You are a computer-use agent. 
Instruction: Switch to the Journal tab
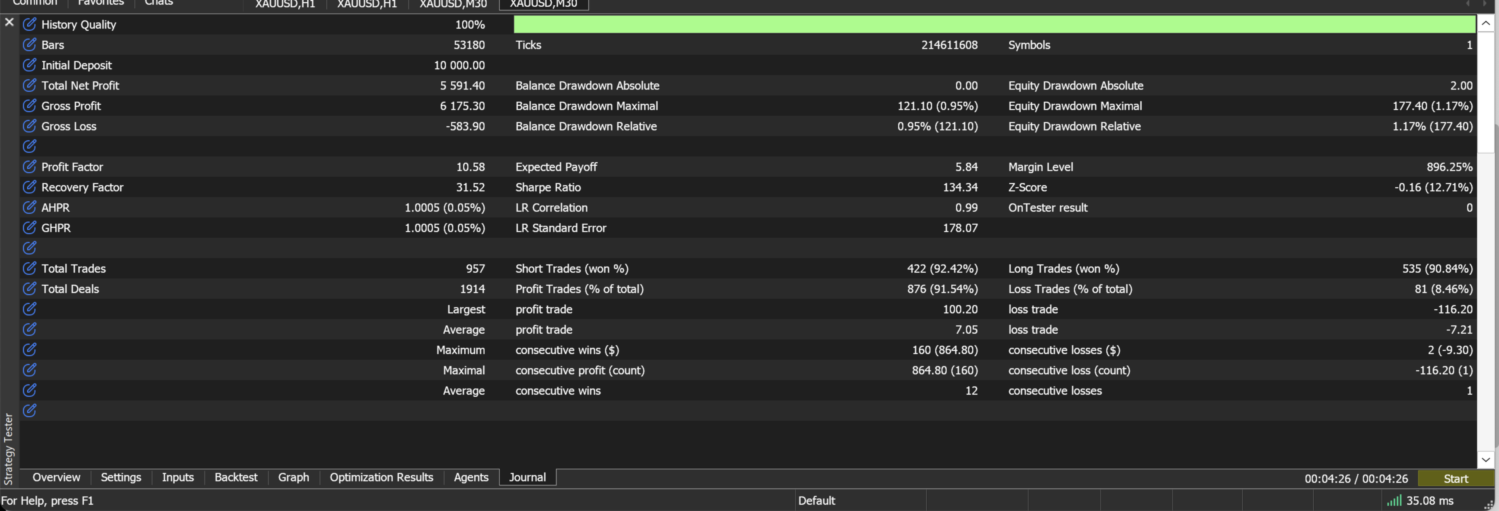tap(527, 478)
